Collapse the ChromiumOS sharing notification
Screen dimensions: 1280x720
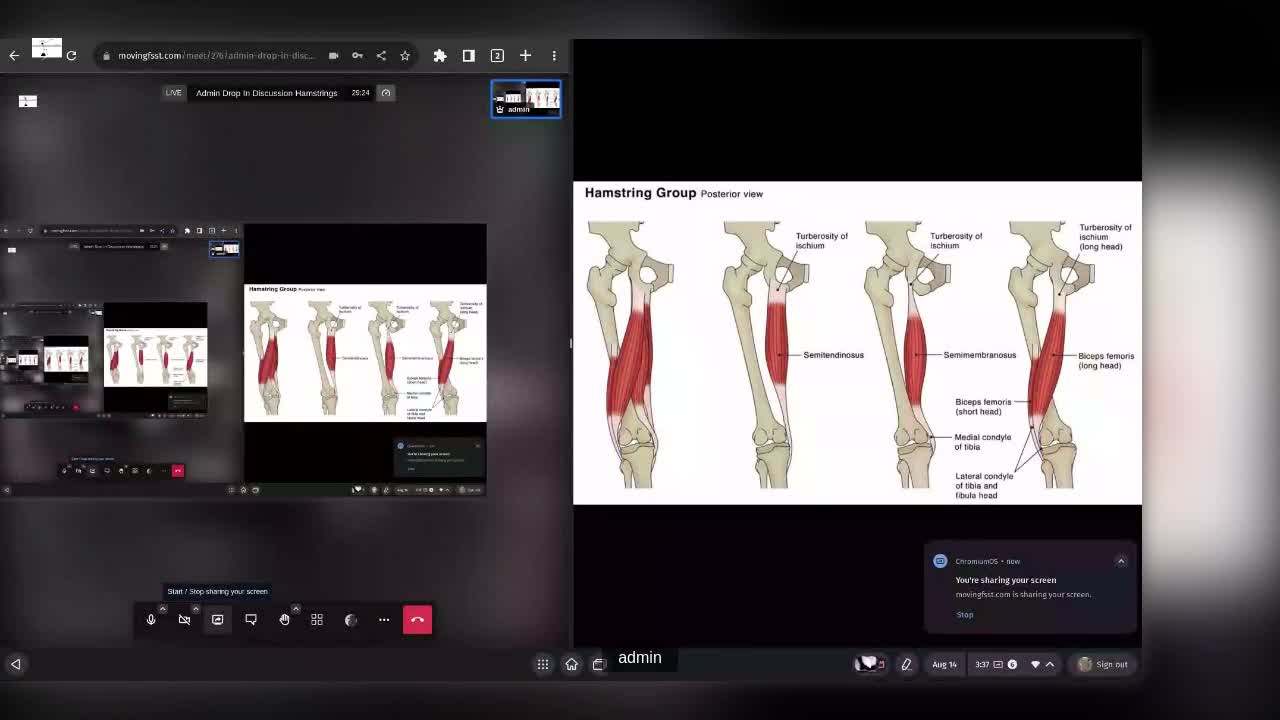(1121, 561)
